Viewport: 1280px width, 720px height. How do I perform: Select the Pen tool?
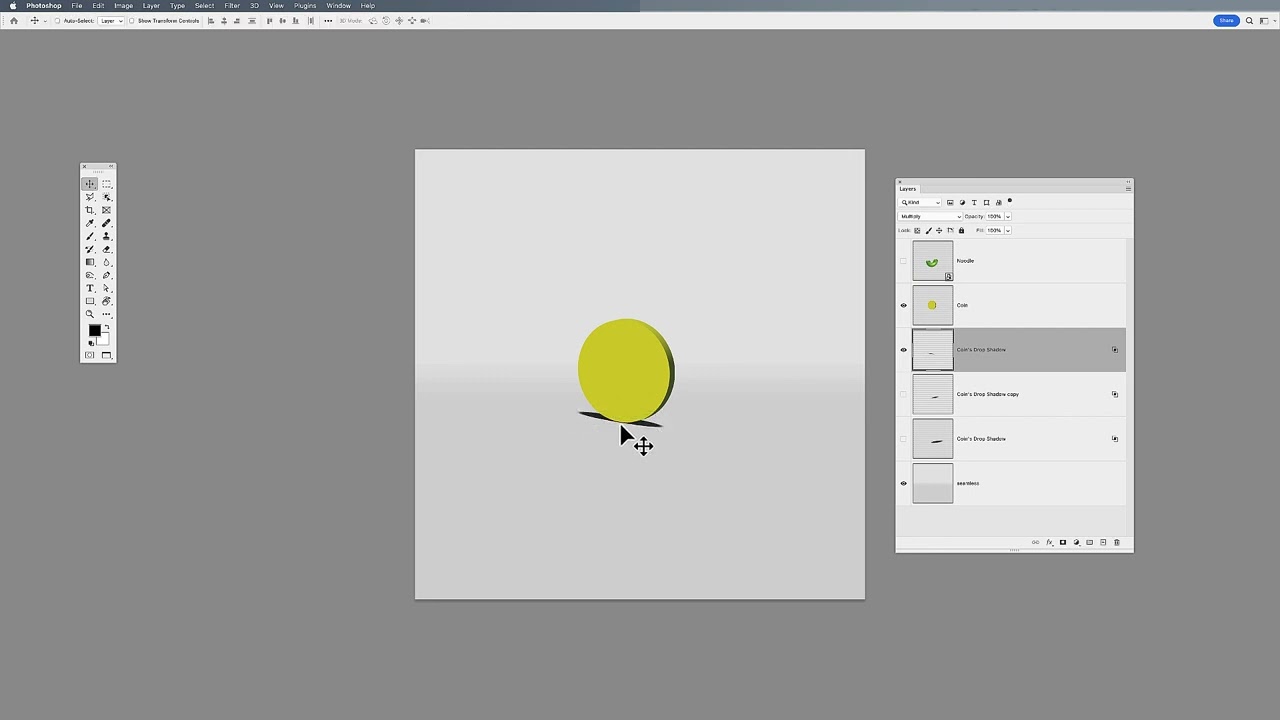coord(106,275)
